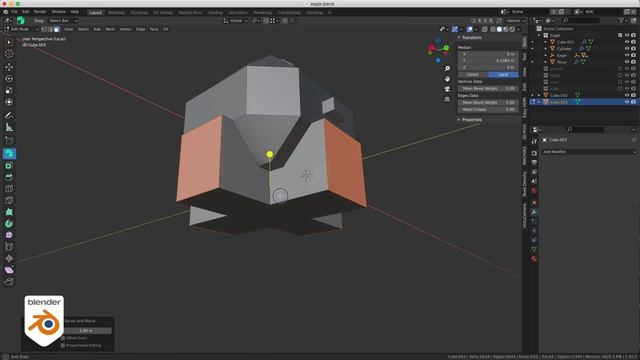
Task: Toggle visibility of Cube.001 in outliner
Action: pyautogui.click(x=627, y=42)
